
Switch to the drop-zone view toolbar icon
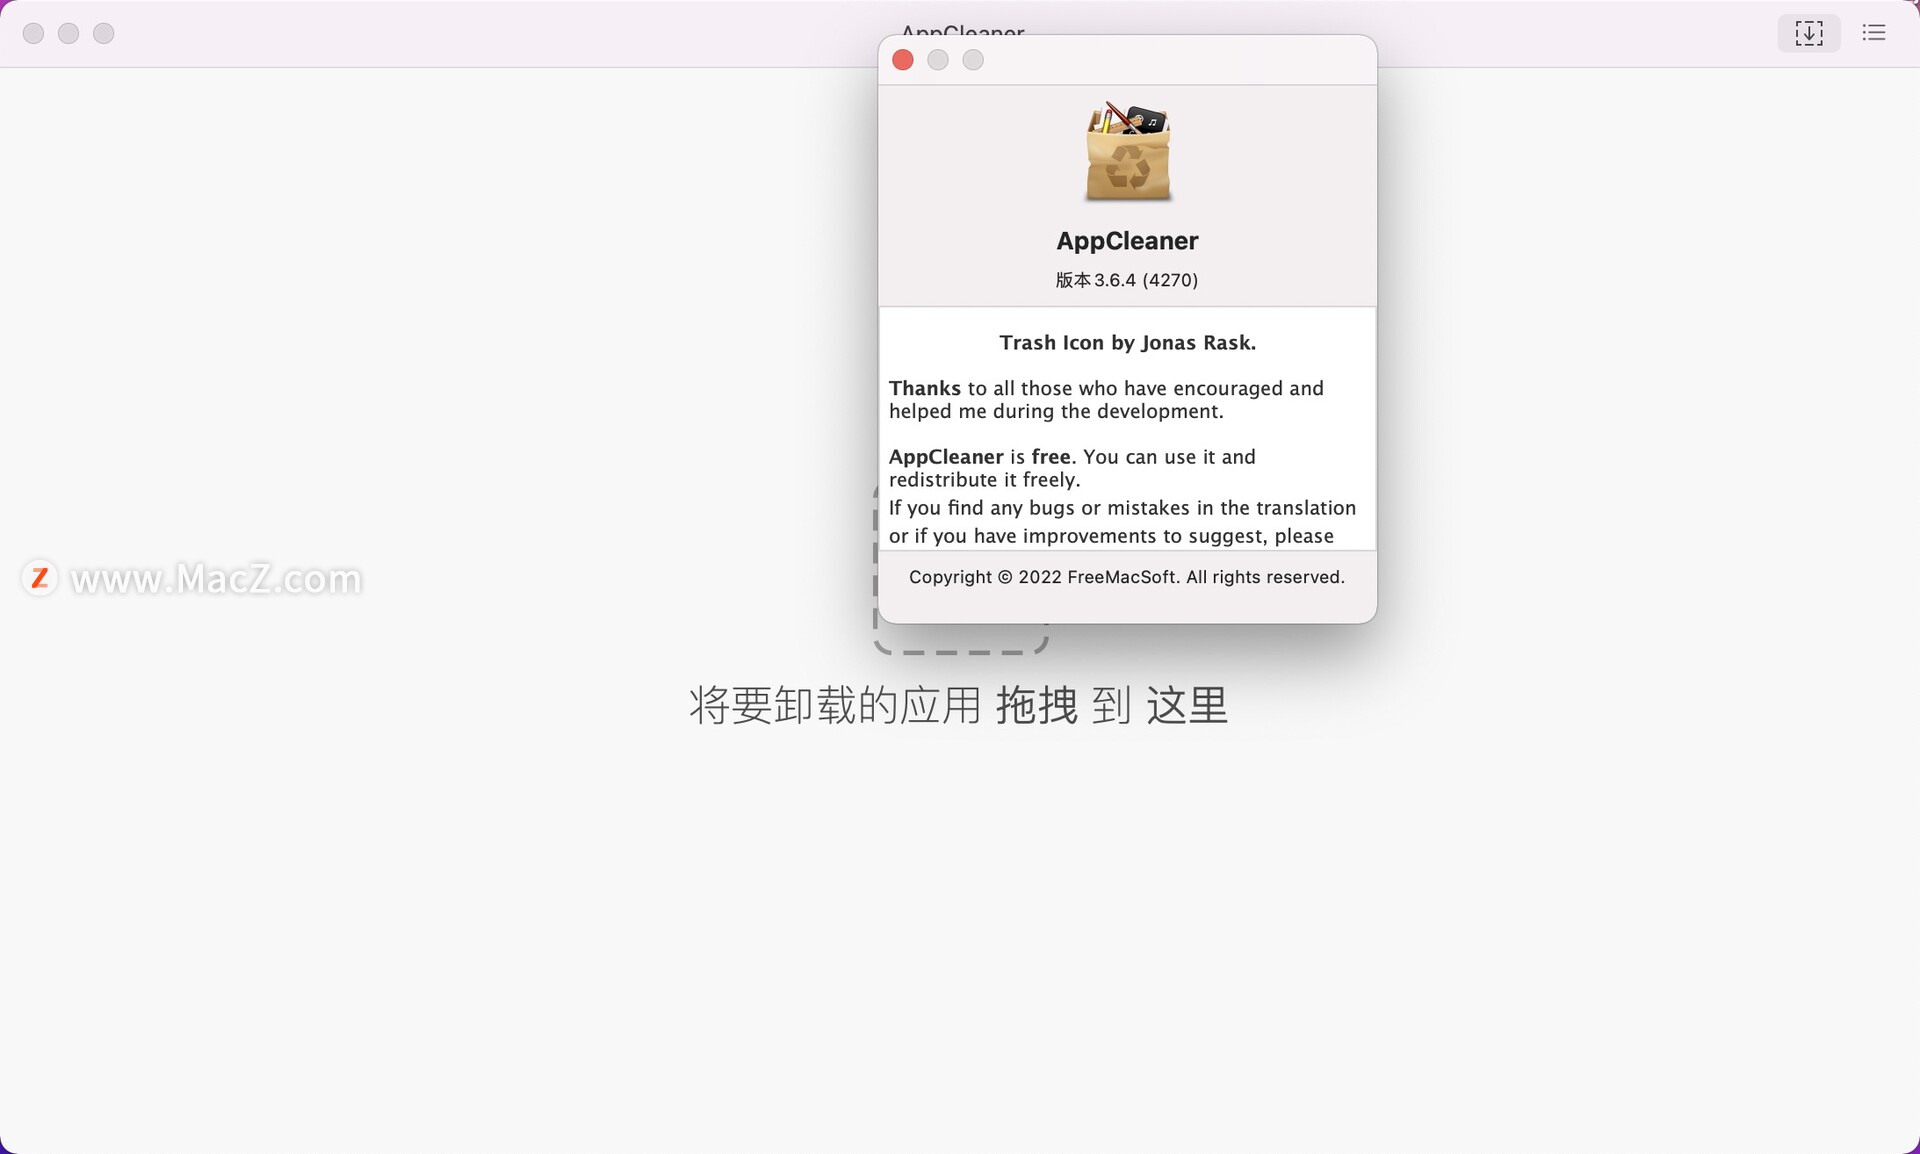tap(1808, 33)
